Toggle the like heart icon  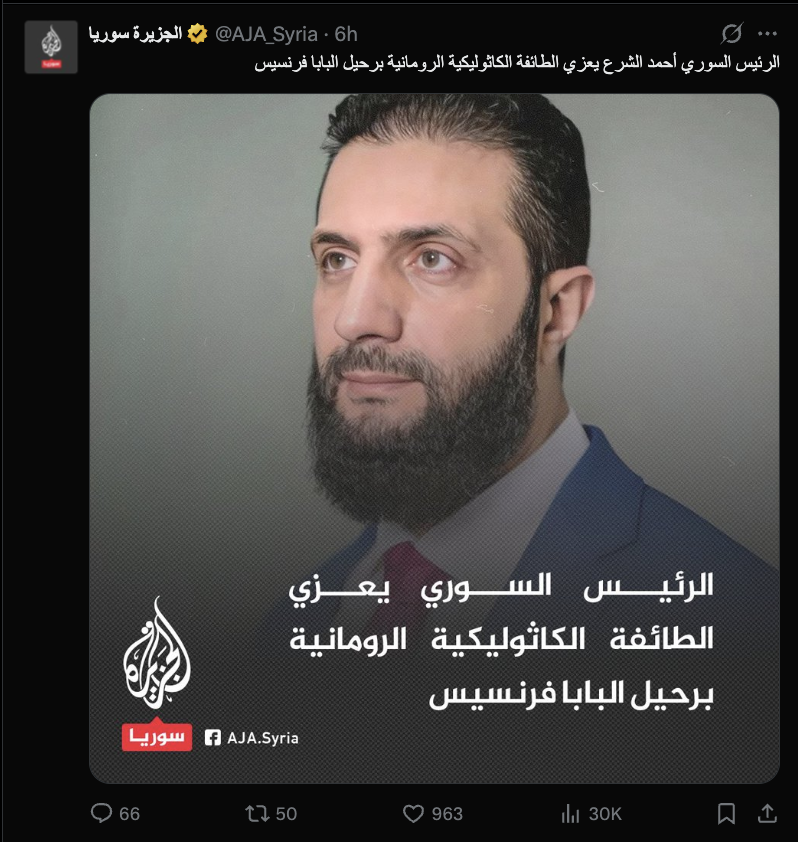point(413,814)
